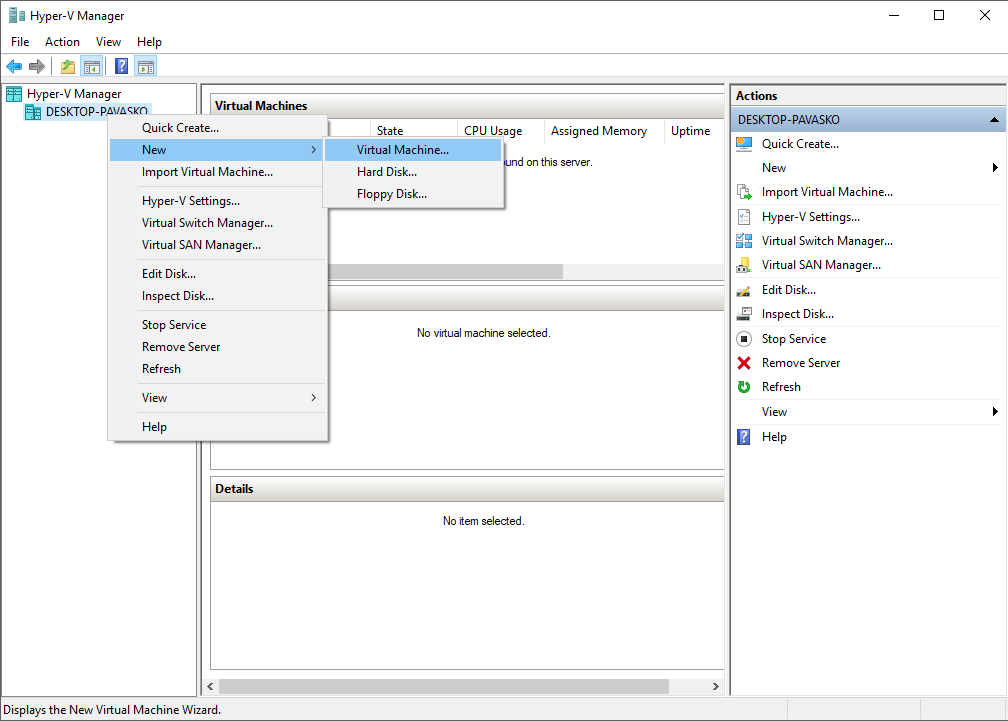The height and width of the screenshot is (721, 1008).
Task: Click Stop Service in Actions pane
Action: 794,339
